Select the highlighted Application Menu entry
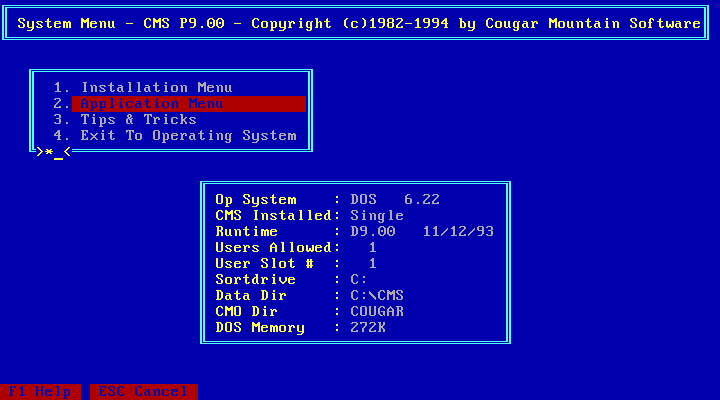The width and height of the screenshot is (720, 400). tap(189, 104)
